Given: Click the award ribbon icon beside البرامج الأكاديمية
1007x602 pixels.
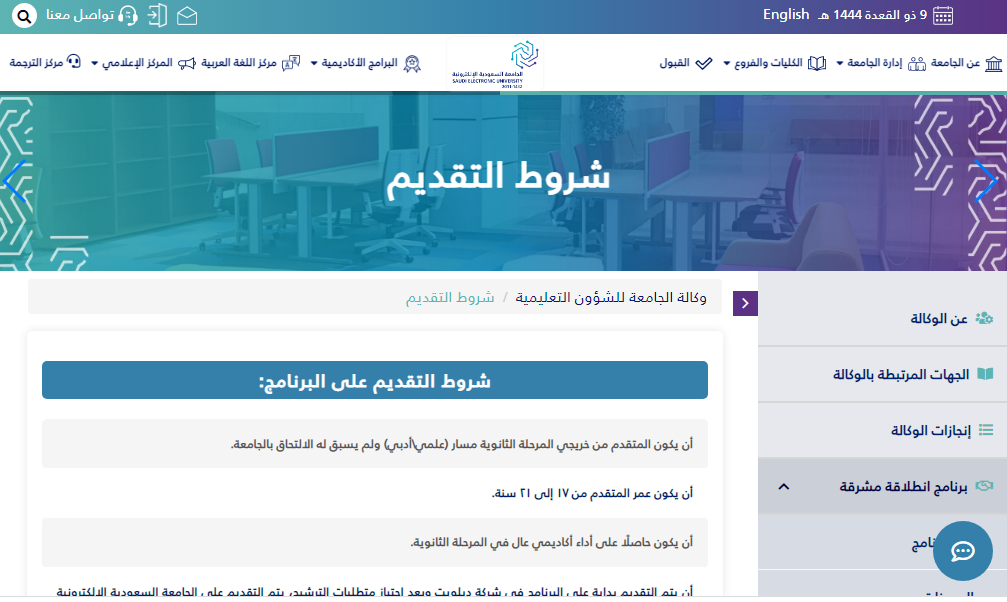Looking at the screenshot, I should 412,63.
